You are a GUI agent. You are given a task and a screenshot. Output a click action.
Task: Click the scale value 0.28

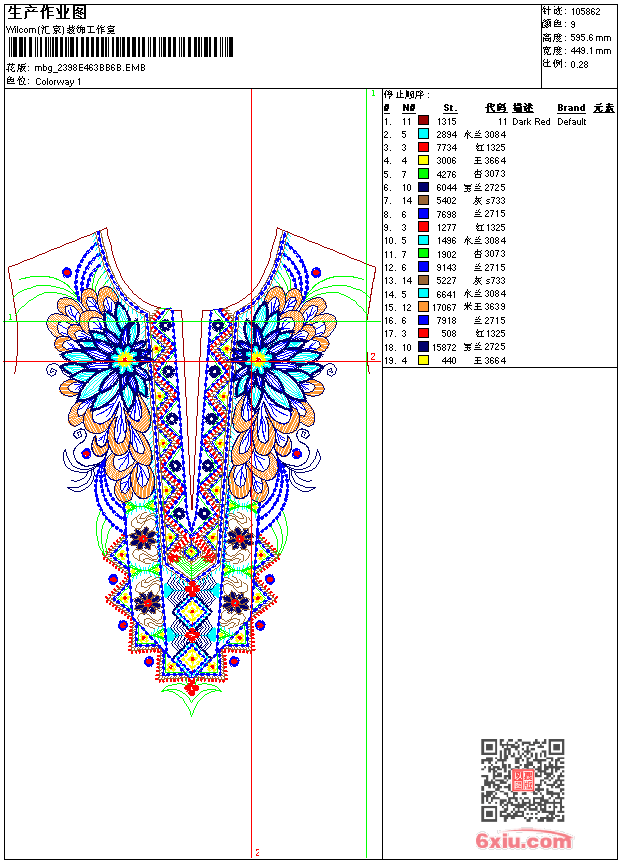coord(579,64)
